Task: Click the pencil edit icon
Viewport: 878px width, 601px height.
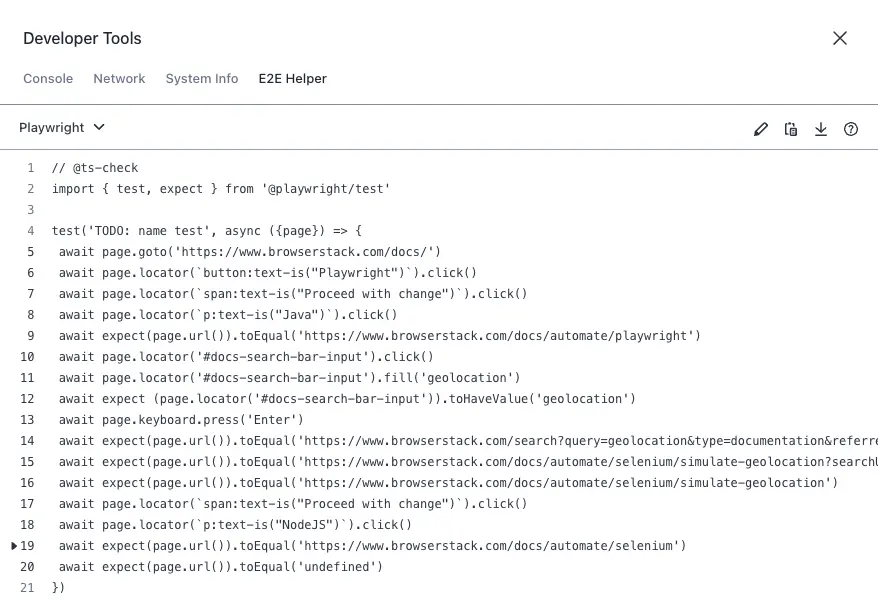Action: point(761,129)
